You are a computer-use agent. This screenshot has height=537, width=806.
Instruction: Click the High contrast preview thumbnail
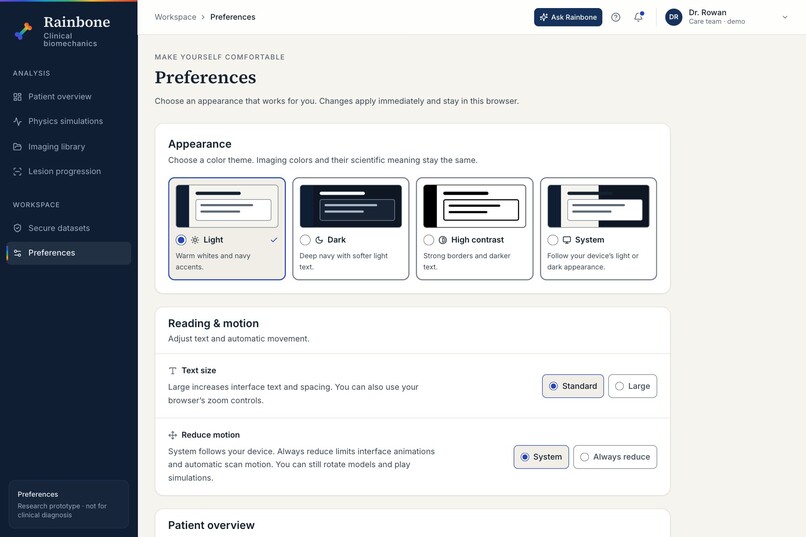coord(474,206)
